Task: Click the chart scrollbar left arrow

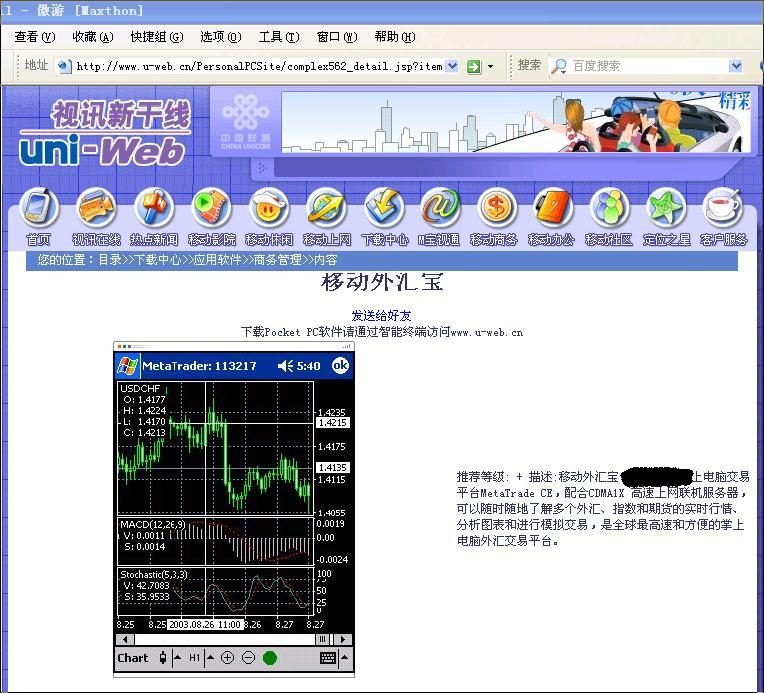Action: pos(125,639)
